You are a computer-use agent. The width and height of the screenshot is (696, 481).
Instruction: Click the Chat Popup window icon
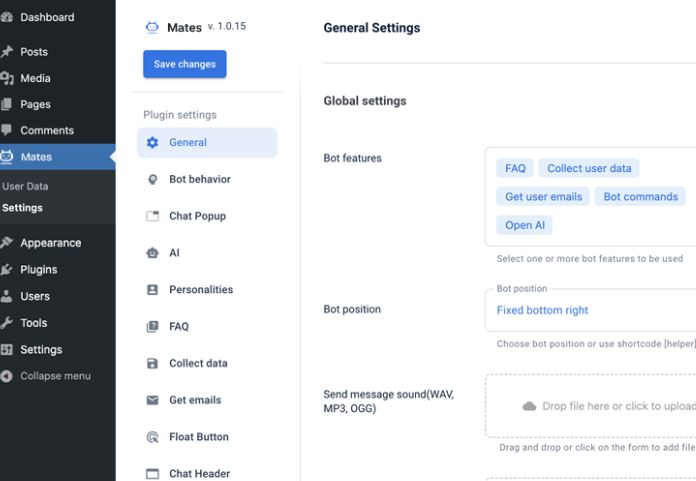click(152, 216)
